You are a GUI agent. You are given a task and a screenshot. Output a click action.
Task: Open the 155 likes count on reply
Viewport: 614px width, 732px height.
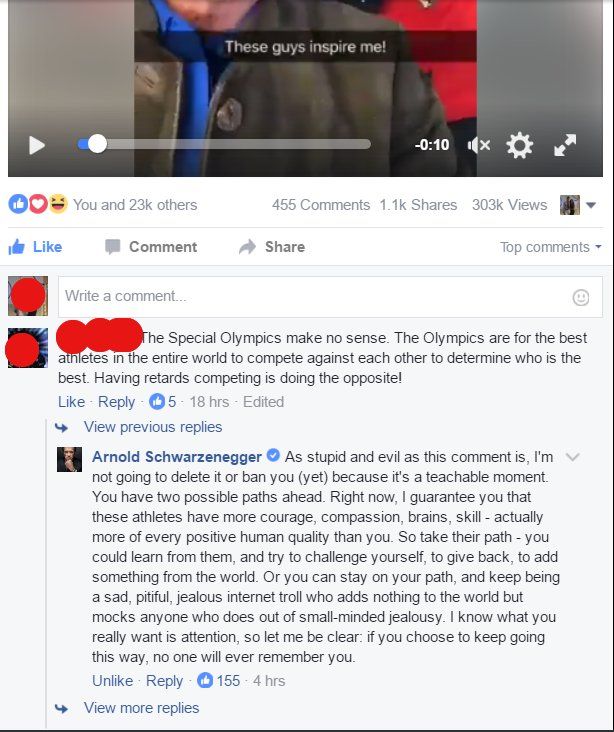coord(219,681)
